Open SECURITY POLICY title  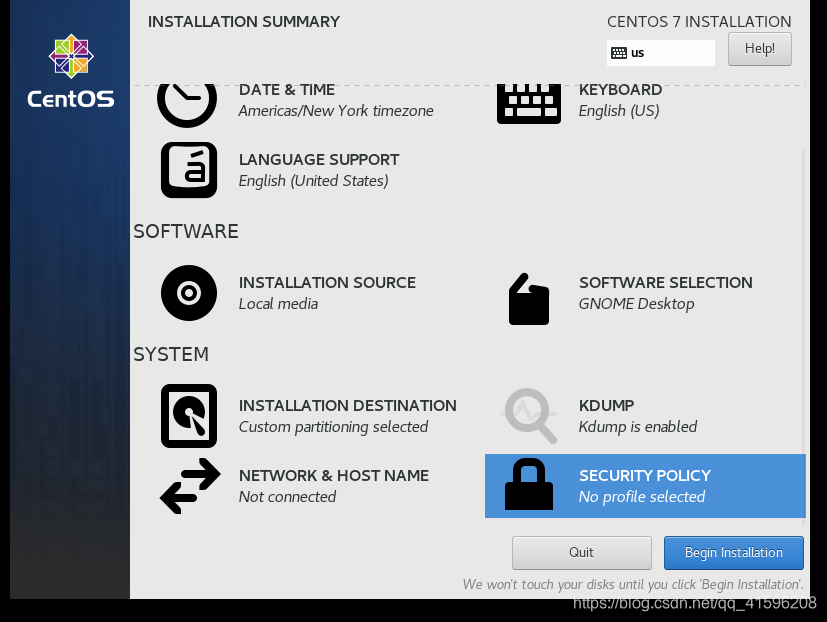645,475
